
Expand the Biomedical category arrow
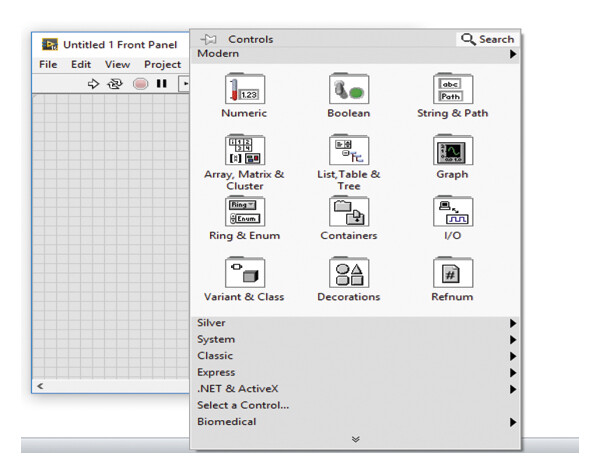[x=513, y=422]
